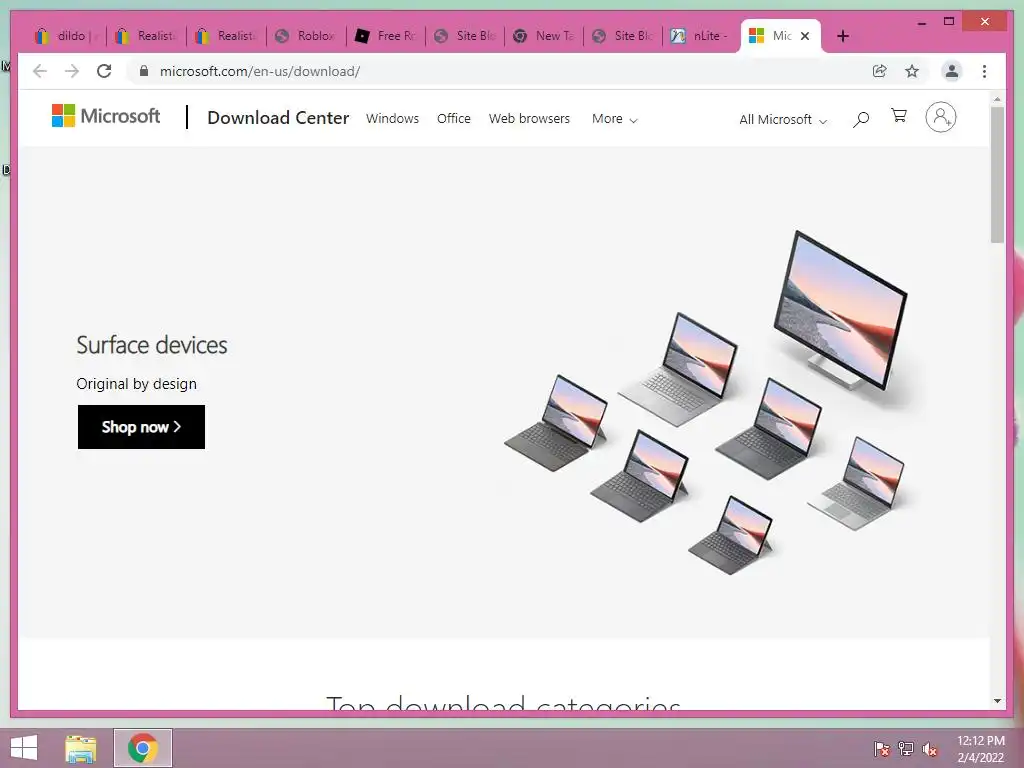
Task: Click the network tray icon
Action: [906, 749]
